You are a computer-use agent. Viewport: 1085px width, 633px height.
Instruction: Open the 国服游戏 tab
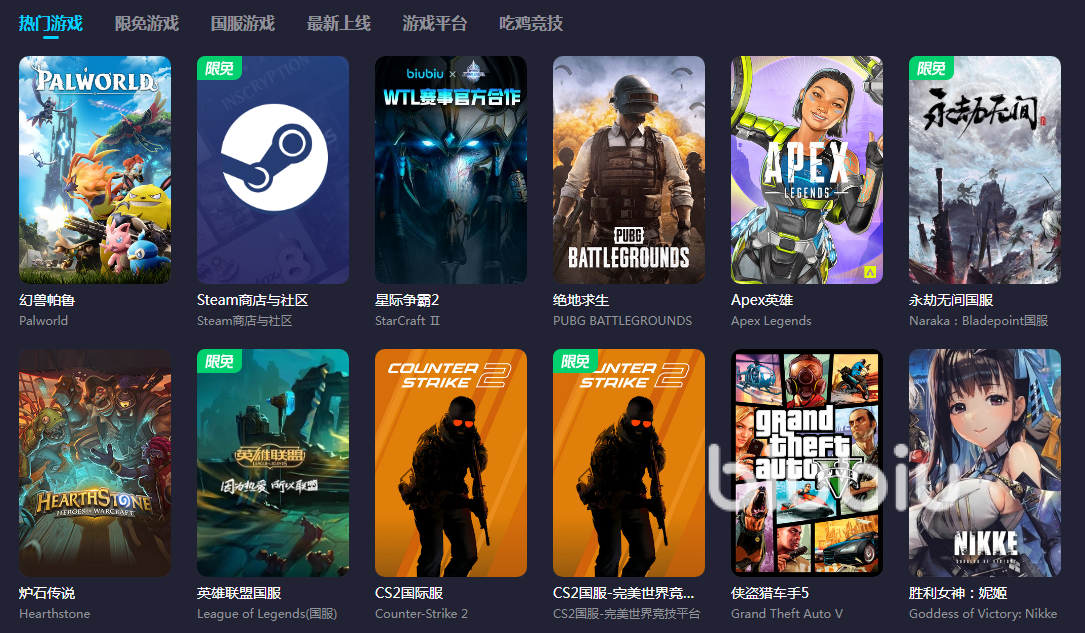point(243,23)
